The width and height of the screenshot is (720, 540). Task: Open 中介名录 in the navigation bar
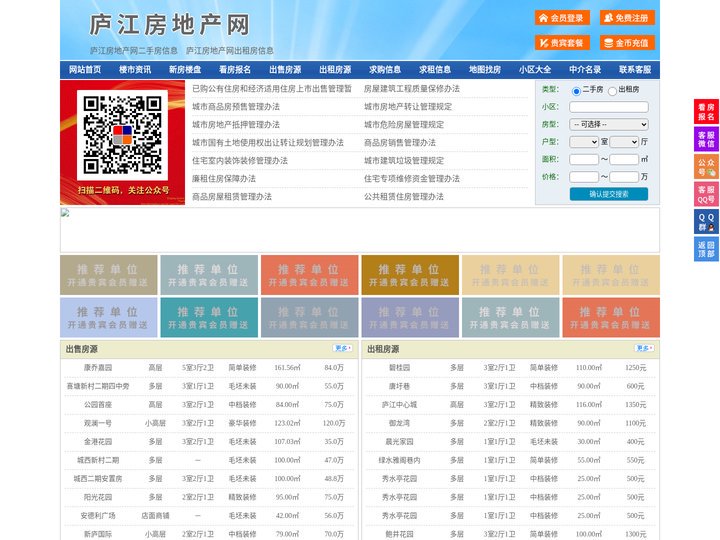click(x=585, y=70)
